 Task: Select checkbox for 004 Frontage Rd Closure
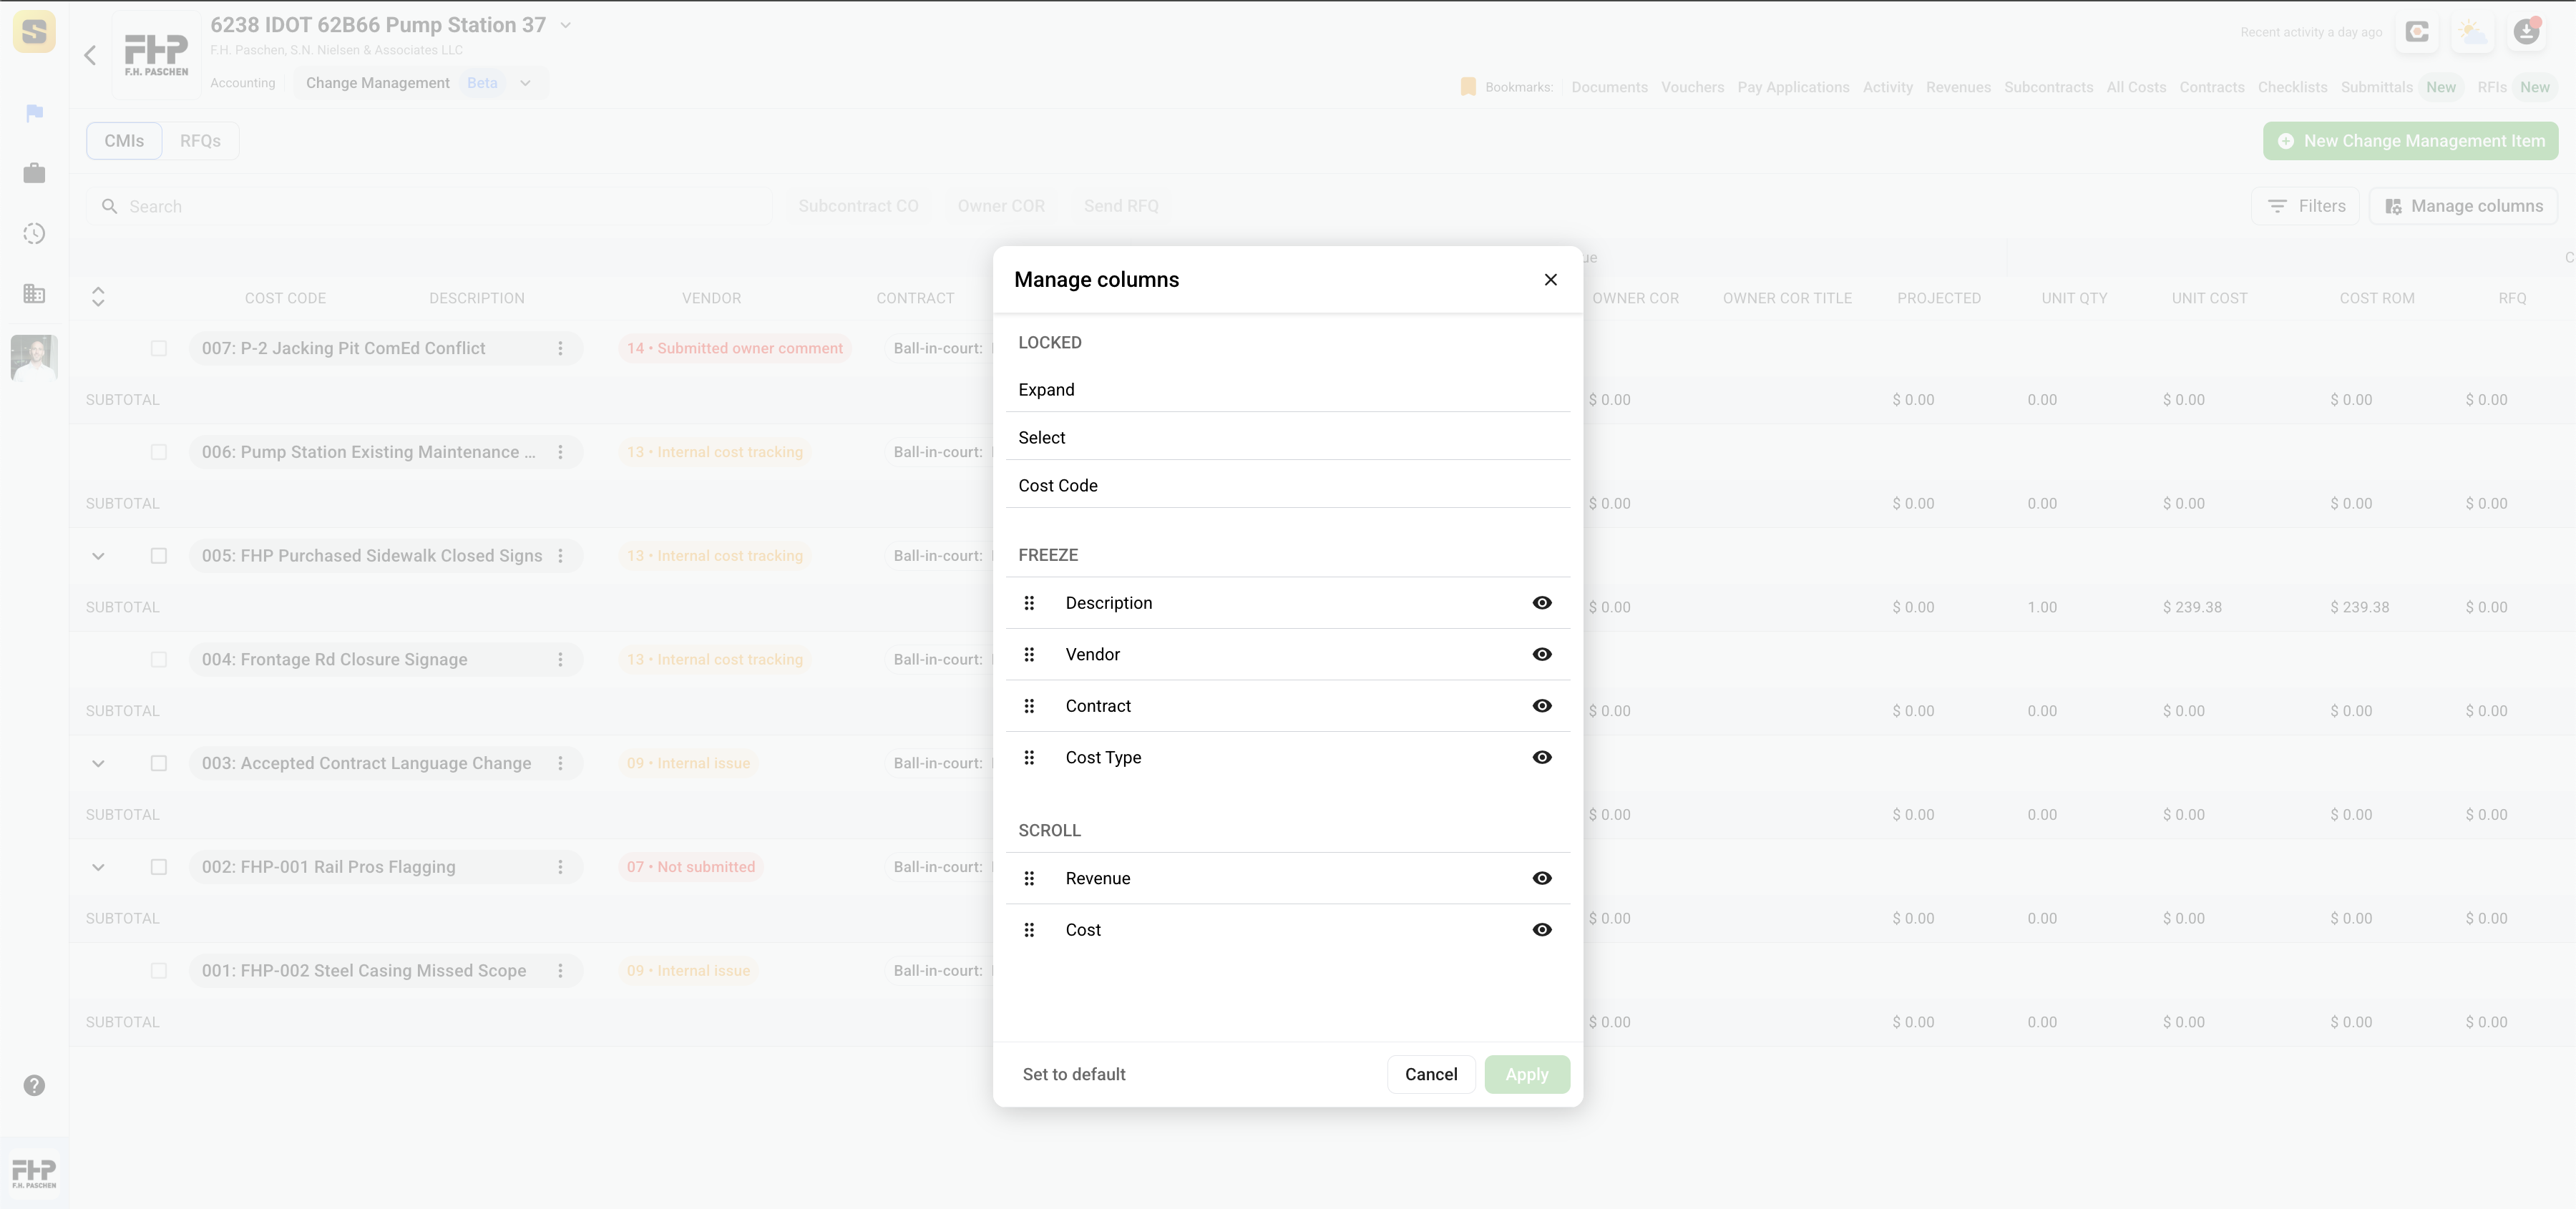tap(159, 660)
